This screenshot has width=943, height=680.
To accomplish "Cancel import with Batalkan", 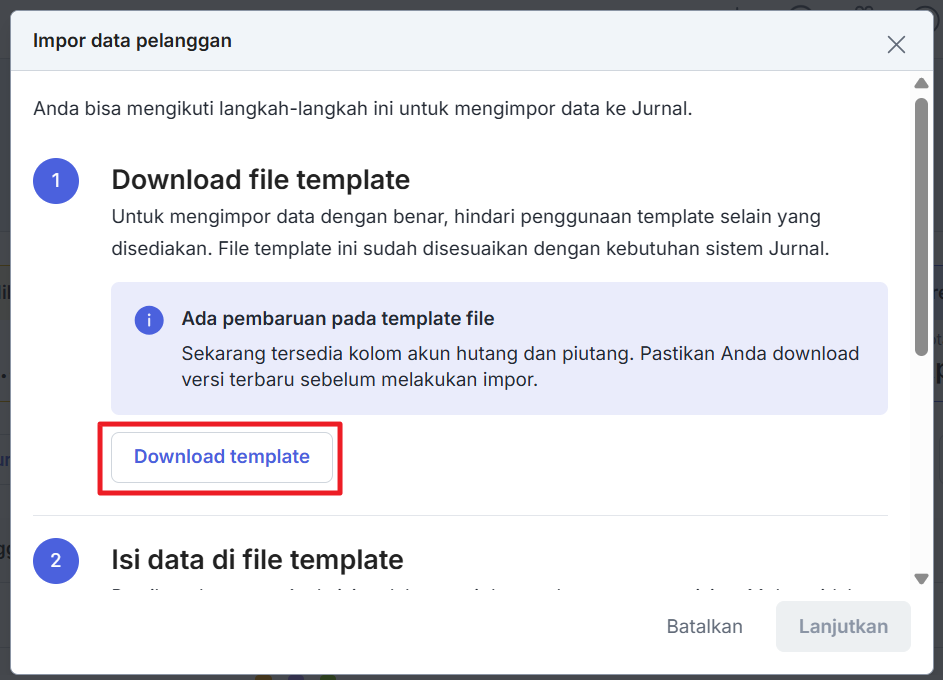I will 704,627.
